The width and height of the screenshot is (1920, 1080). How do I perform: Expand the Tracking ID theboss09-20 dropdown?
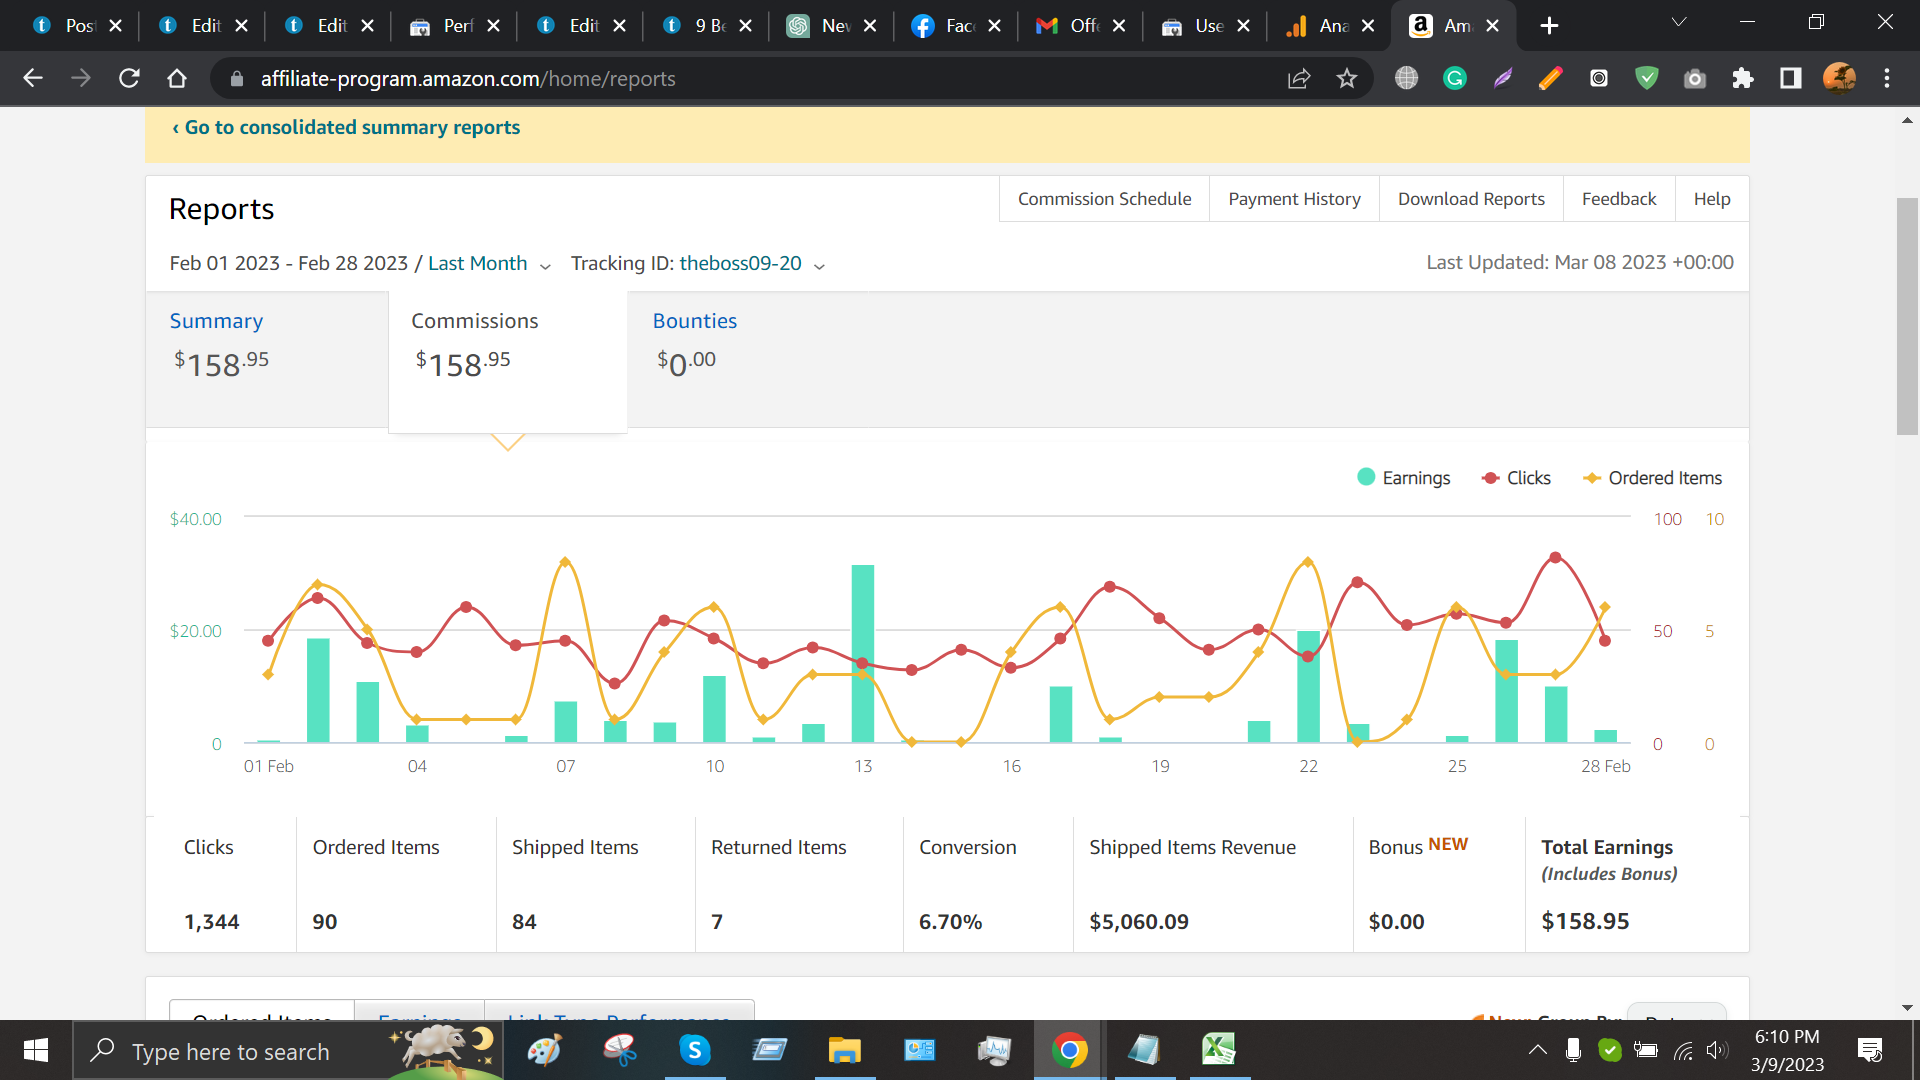point(751,263)
